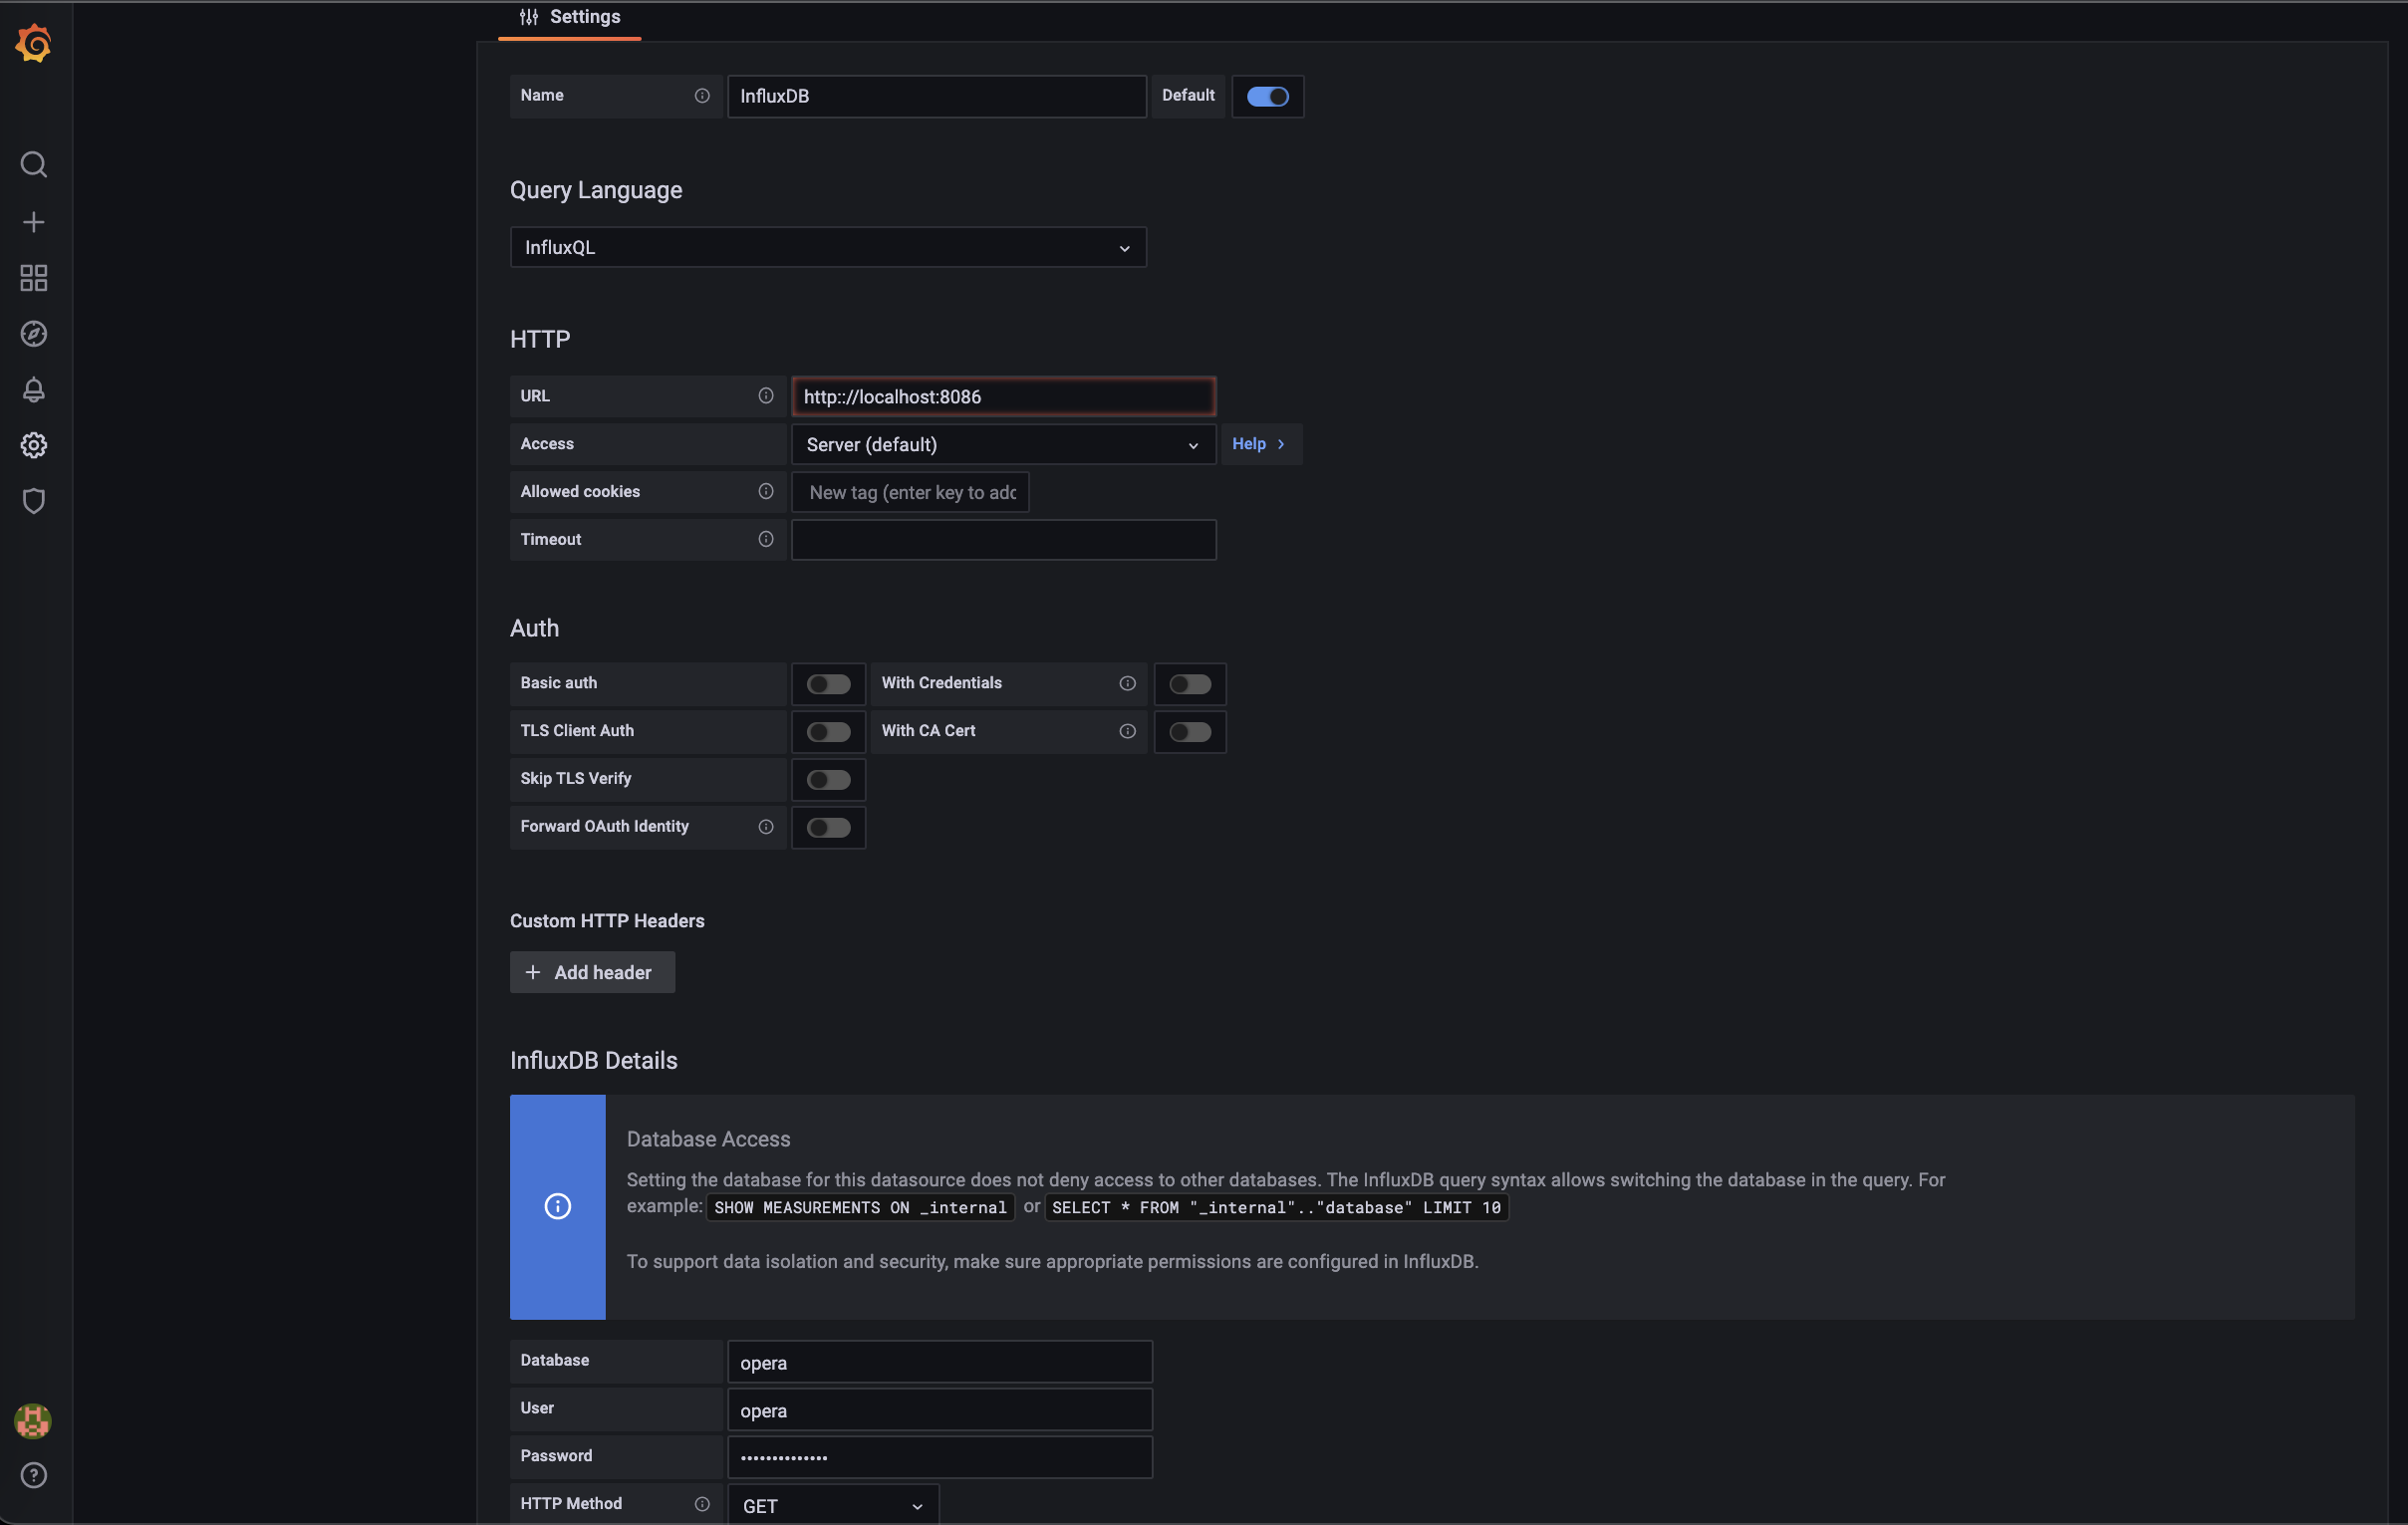Screen dimensions: 2408x1525
Task: Enable TLS Client Auth toggle
Action: [x=828, y=732]
